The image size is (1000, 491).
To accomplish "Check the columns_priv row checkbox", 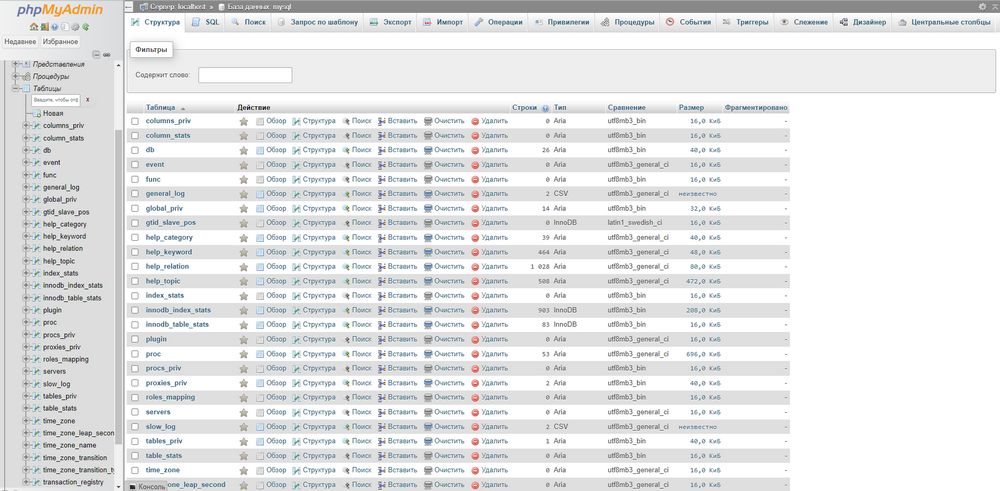I will 135,121.
